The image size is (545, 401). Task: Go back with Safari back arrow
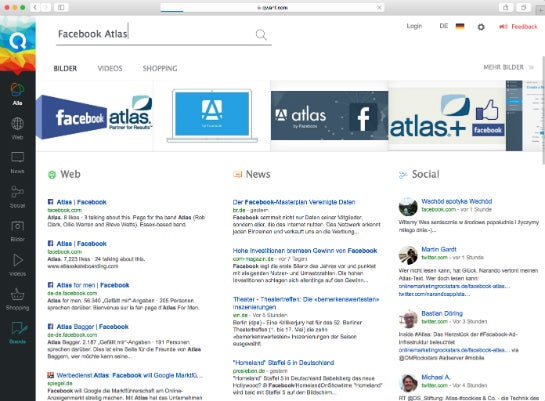click(35, 7)
